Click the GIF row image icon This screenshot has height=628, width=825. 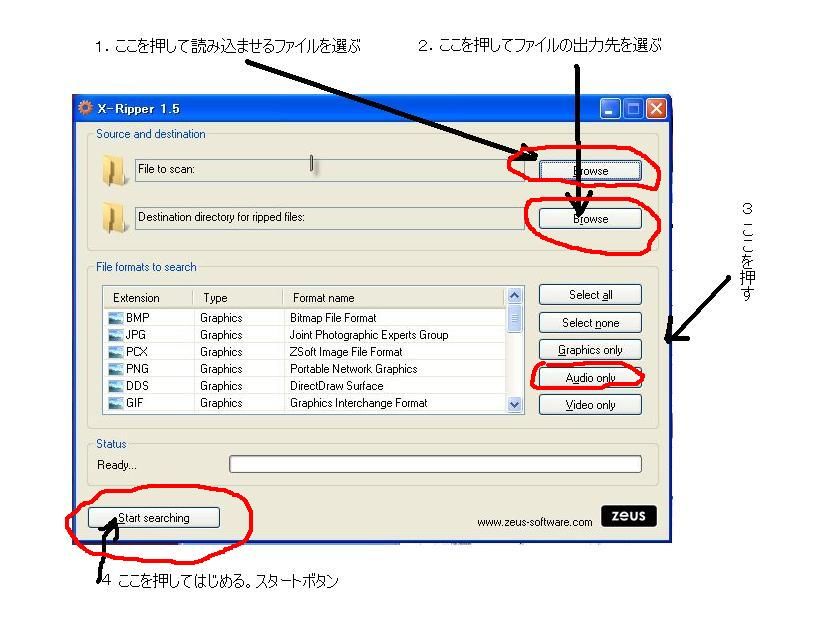115,403
